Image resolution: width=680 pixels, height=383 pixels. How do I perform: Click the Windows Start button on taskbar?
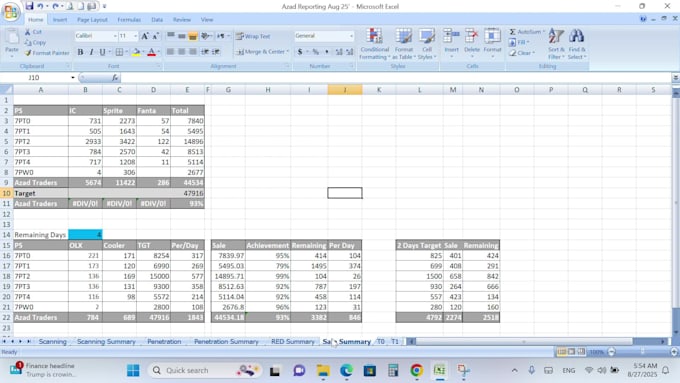pyautogui.click(x=133, y=370)
